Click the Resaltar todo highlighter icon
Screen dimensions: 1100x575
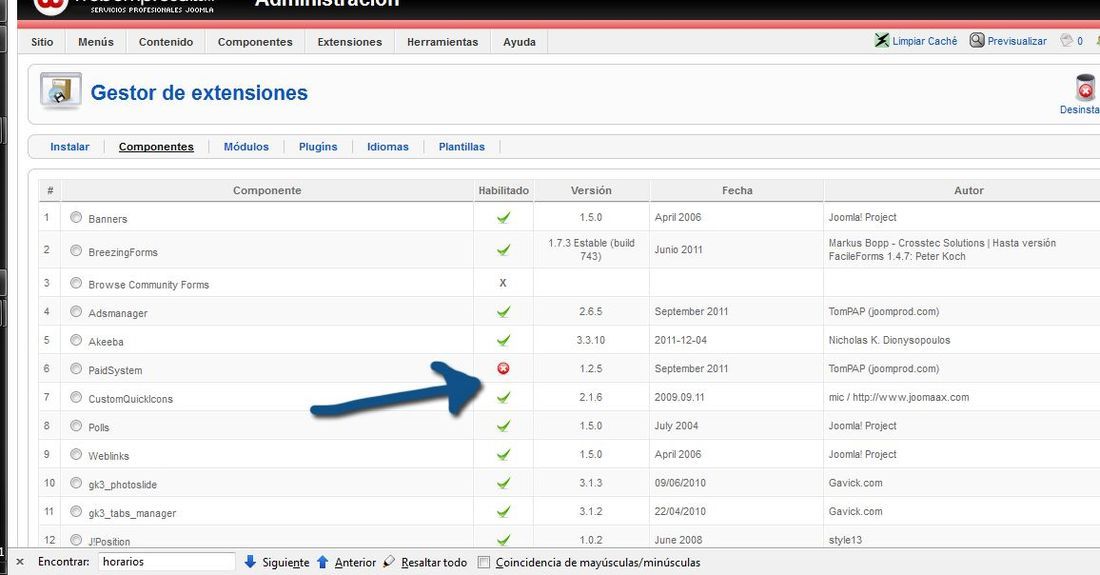coord(389,562)
